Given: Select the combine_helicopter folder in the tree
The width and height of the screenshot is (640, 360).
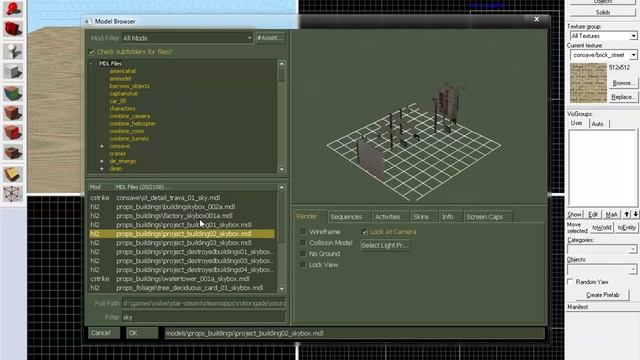Looking at the screenshot, I should point(132,124).
